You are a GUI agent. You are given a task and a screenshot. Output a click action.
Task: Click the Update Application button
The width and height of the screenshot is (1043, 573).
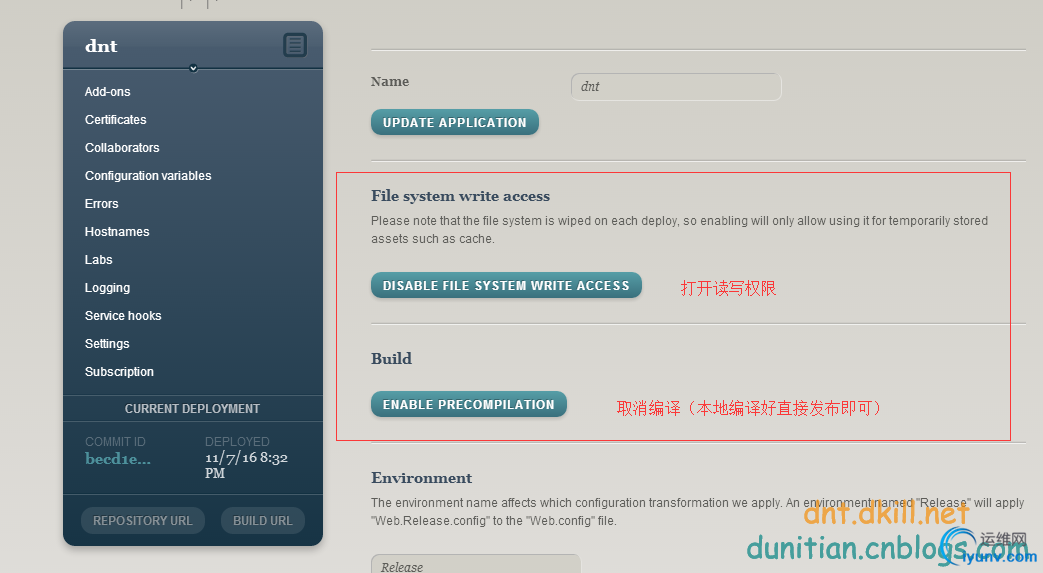(455, 122)
